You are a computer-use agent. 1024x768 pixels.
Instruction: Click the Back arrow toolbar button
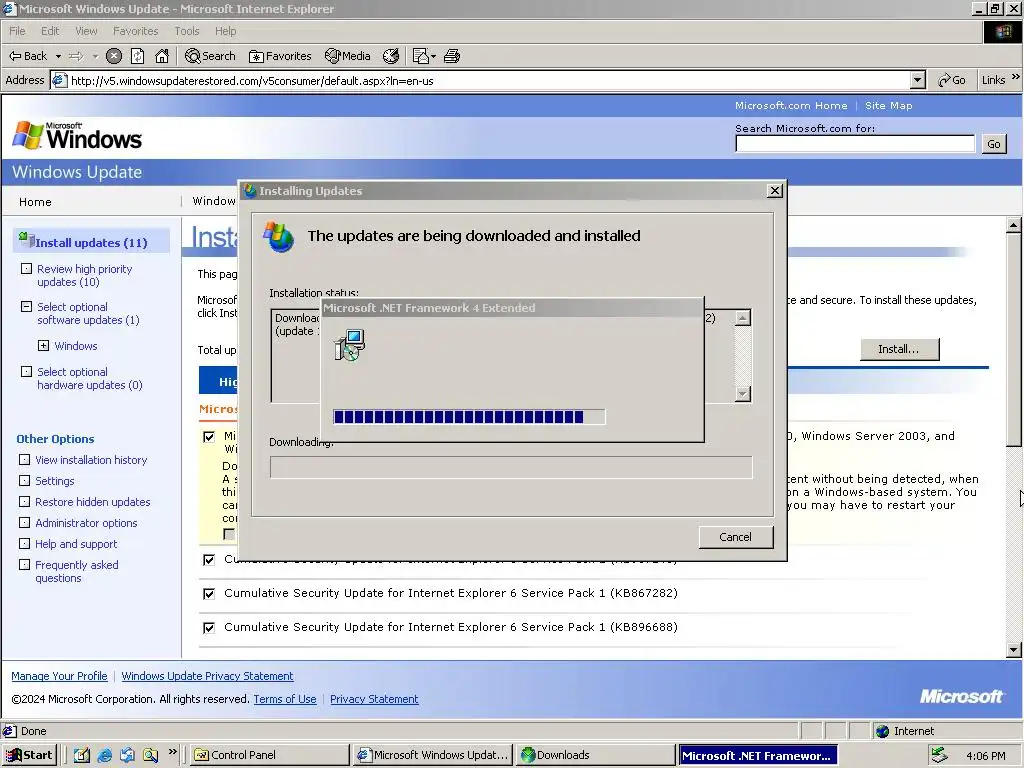[27, 56]
